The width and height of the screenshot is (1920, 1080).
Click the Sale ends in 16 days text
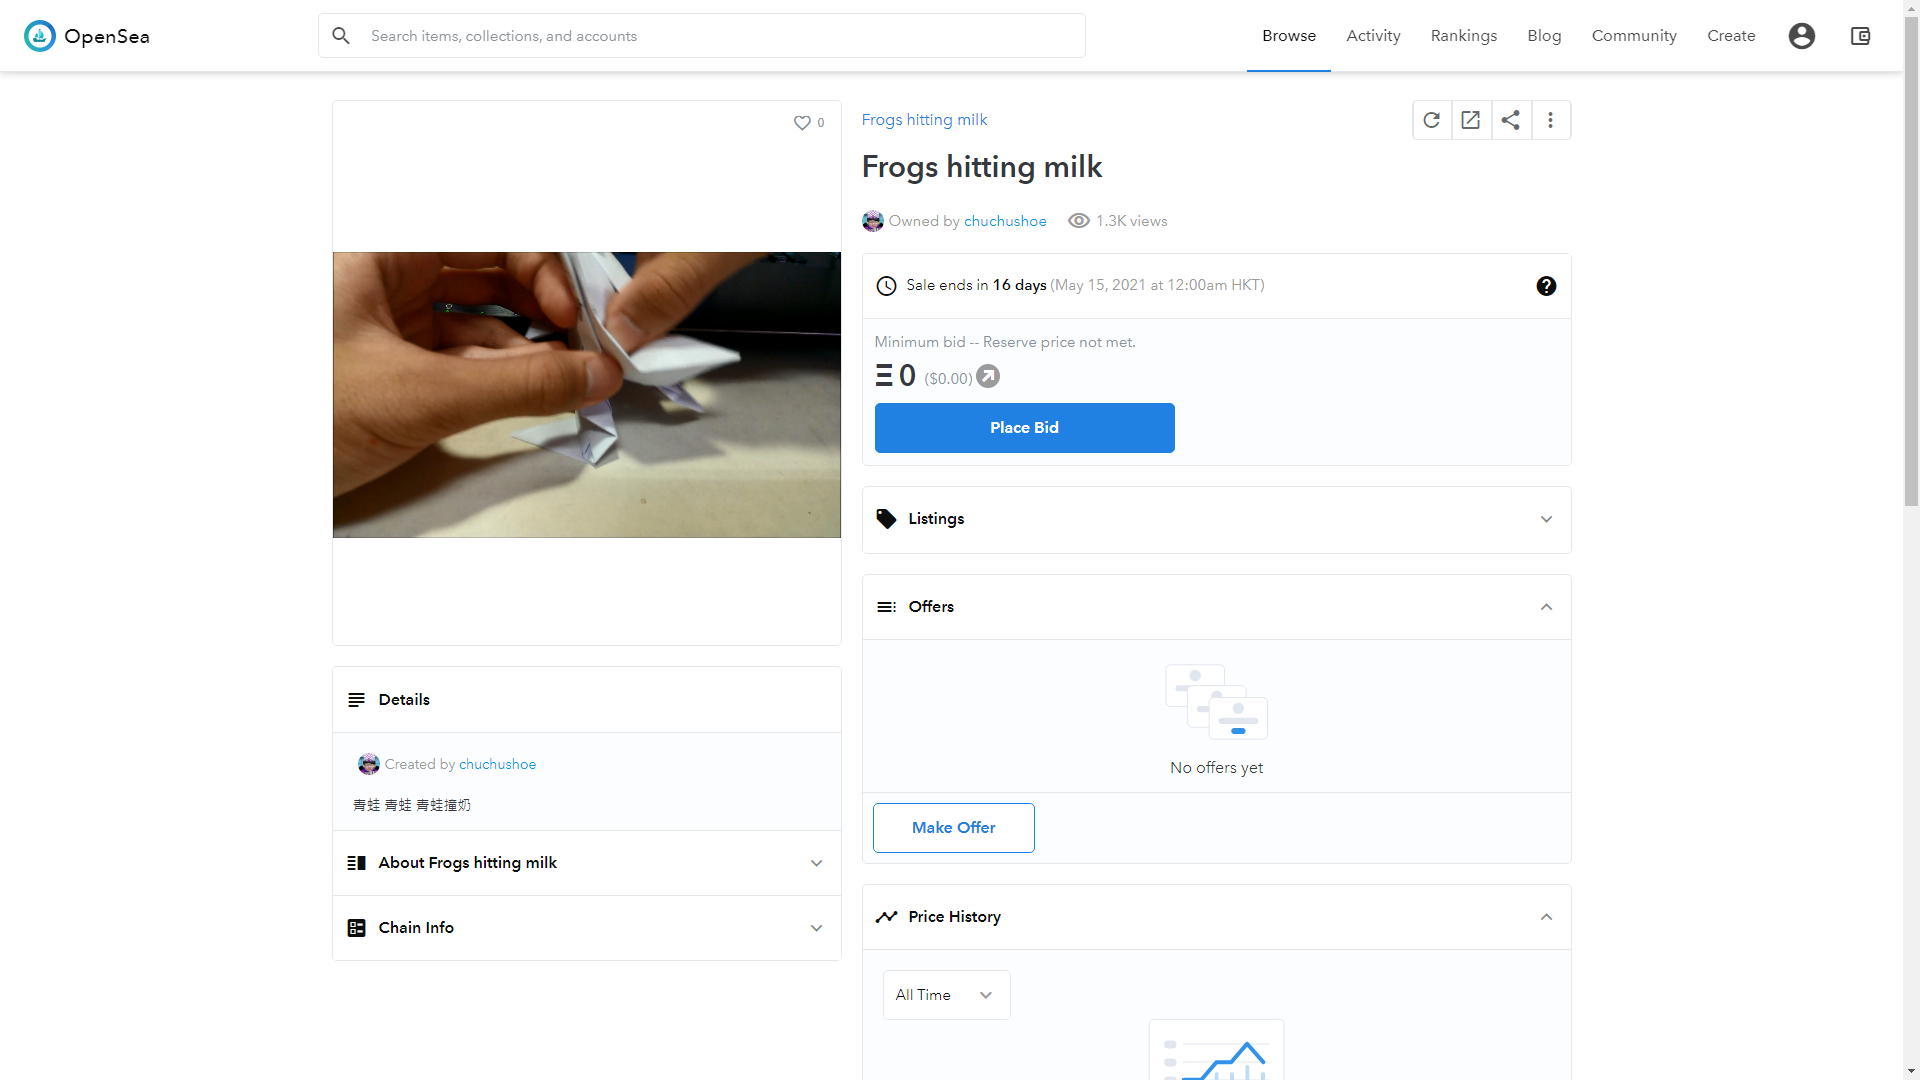[976, 285]
